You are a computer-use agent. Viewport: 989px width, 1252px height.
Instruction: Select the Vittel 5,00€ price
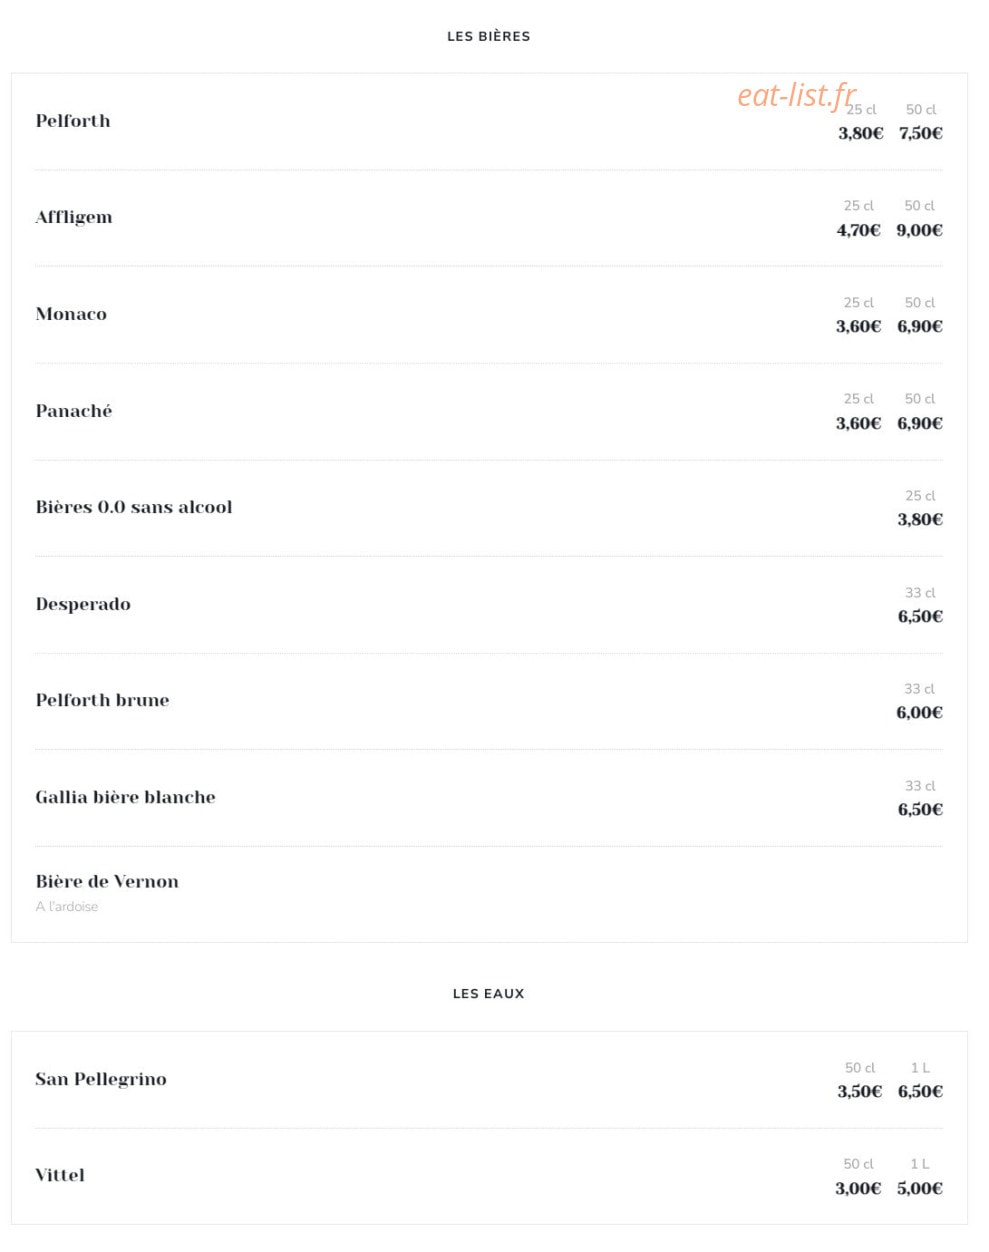(x=920, y=1188)
